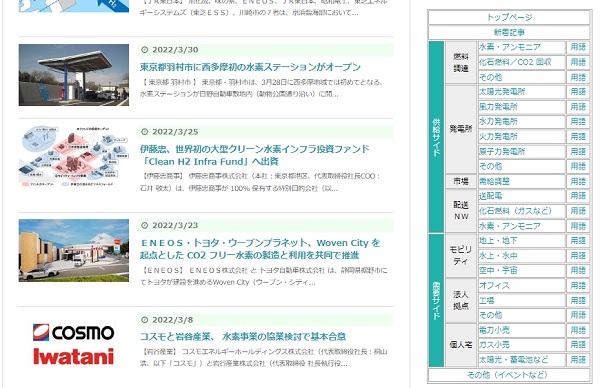Open 空中・宇宙 mobility category

(498, 271)
